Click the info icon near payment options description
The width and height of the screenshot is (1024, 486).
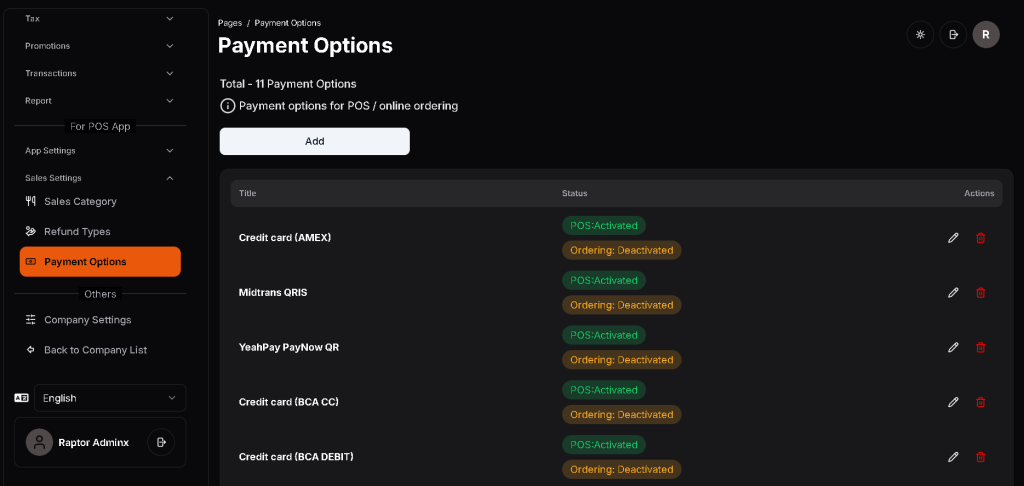point(228,106)
